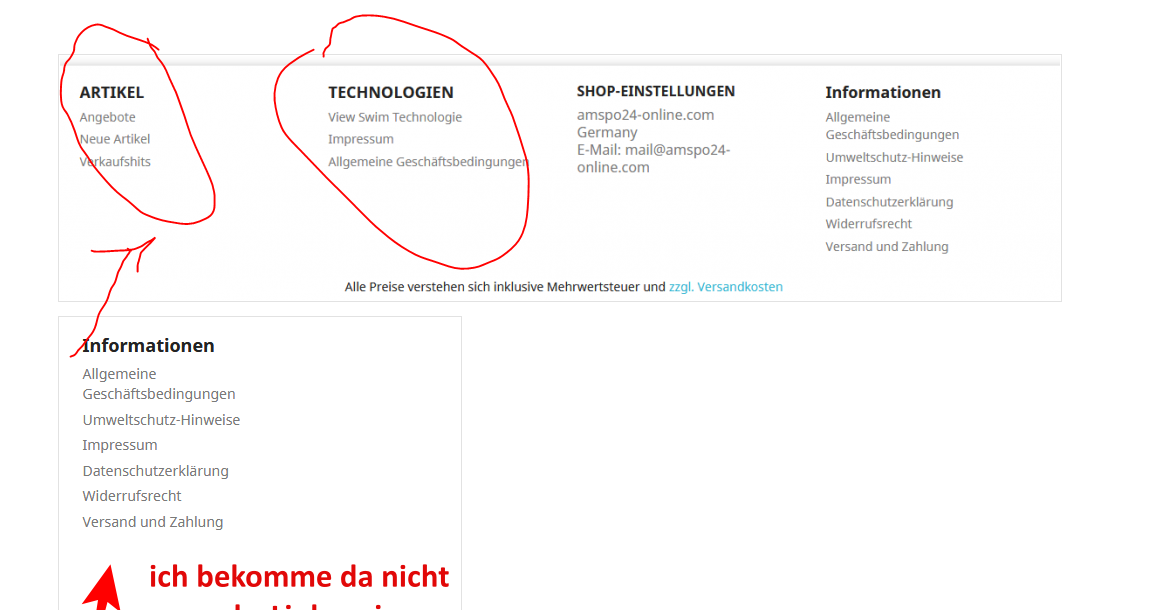Open View Swim Technologie link
Viewport: 1165px width, 610px height.
pos(395,117)
